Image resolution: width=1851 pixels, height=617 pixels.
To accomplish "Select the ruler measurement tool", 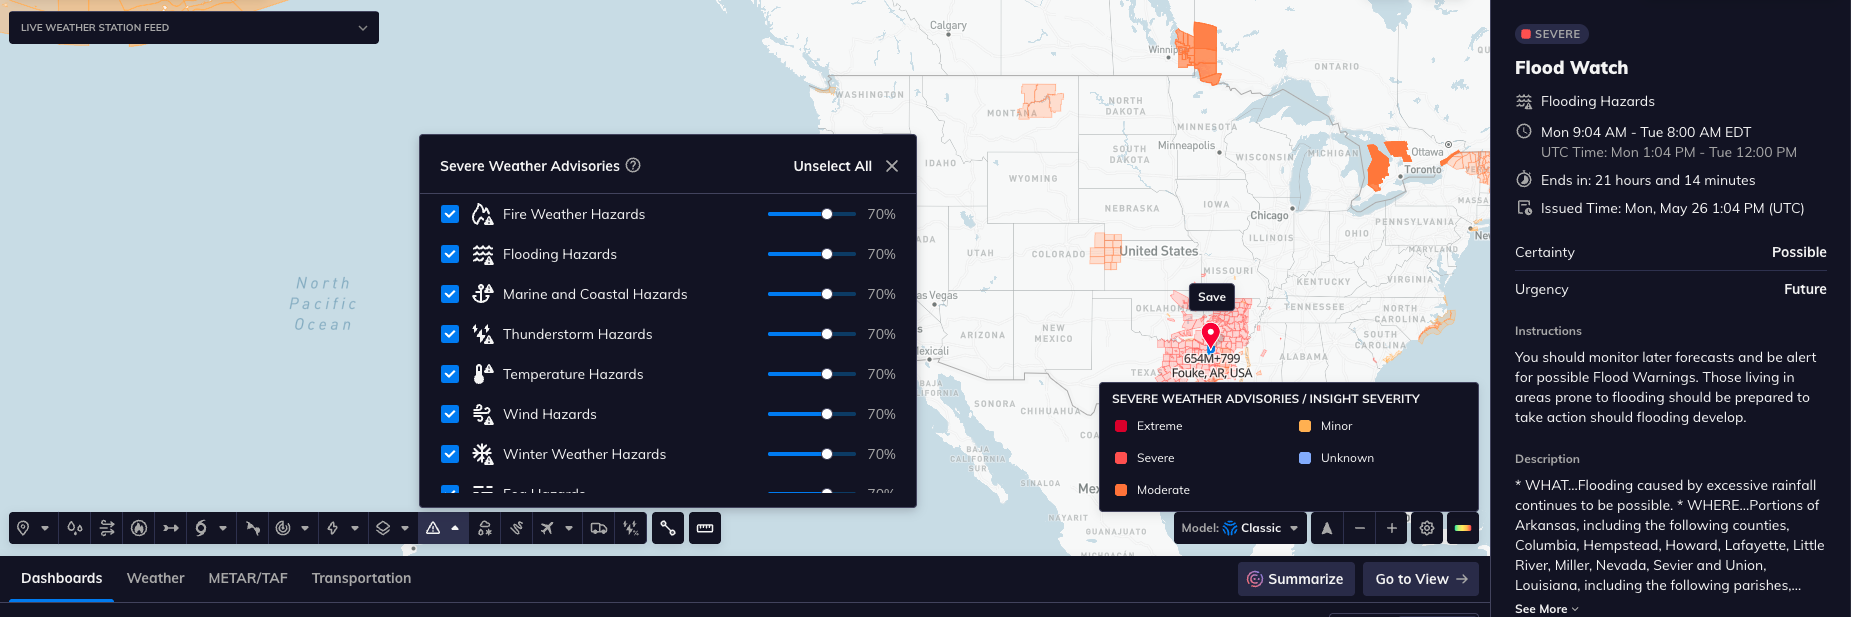I will 705,528.
